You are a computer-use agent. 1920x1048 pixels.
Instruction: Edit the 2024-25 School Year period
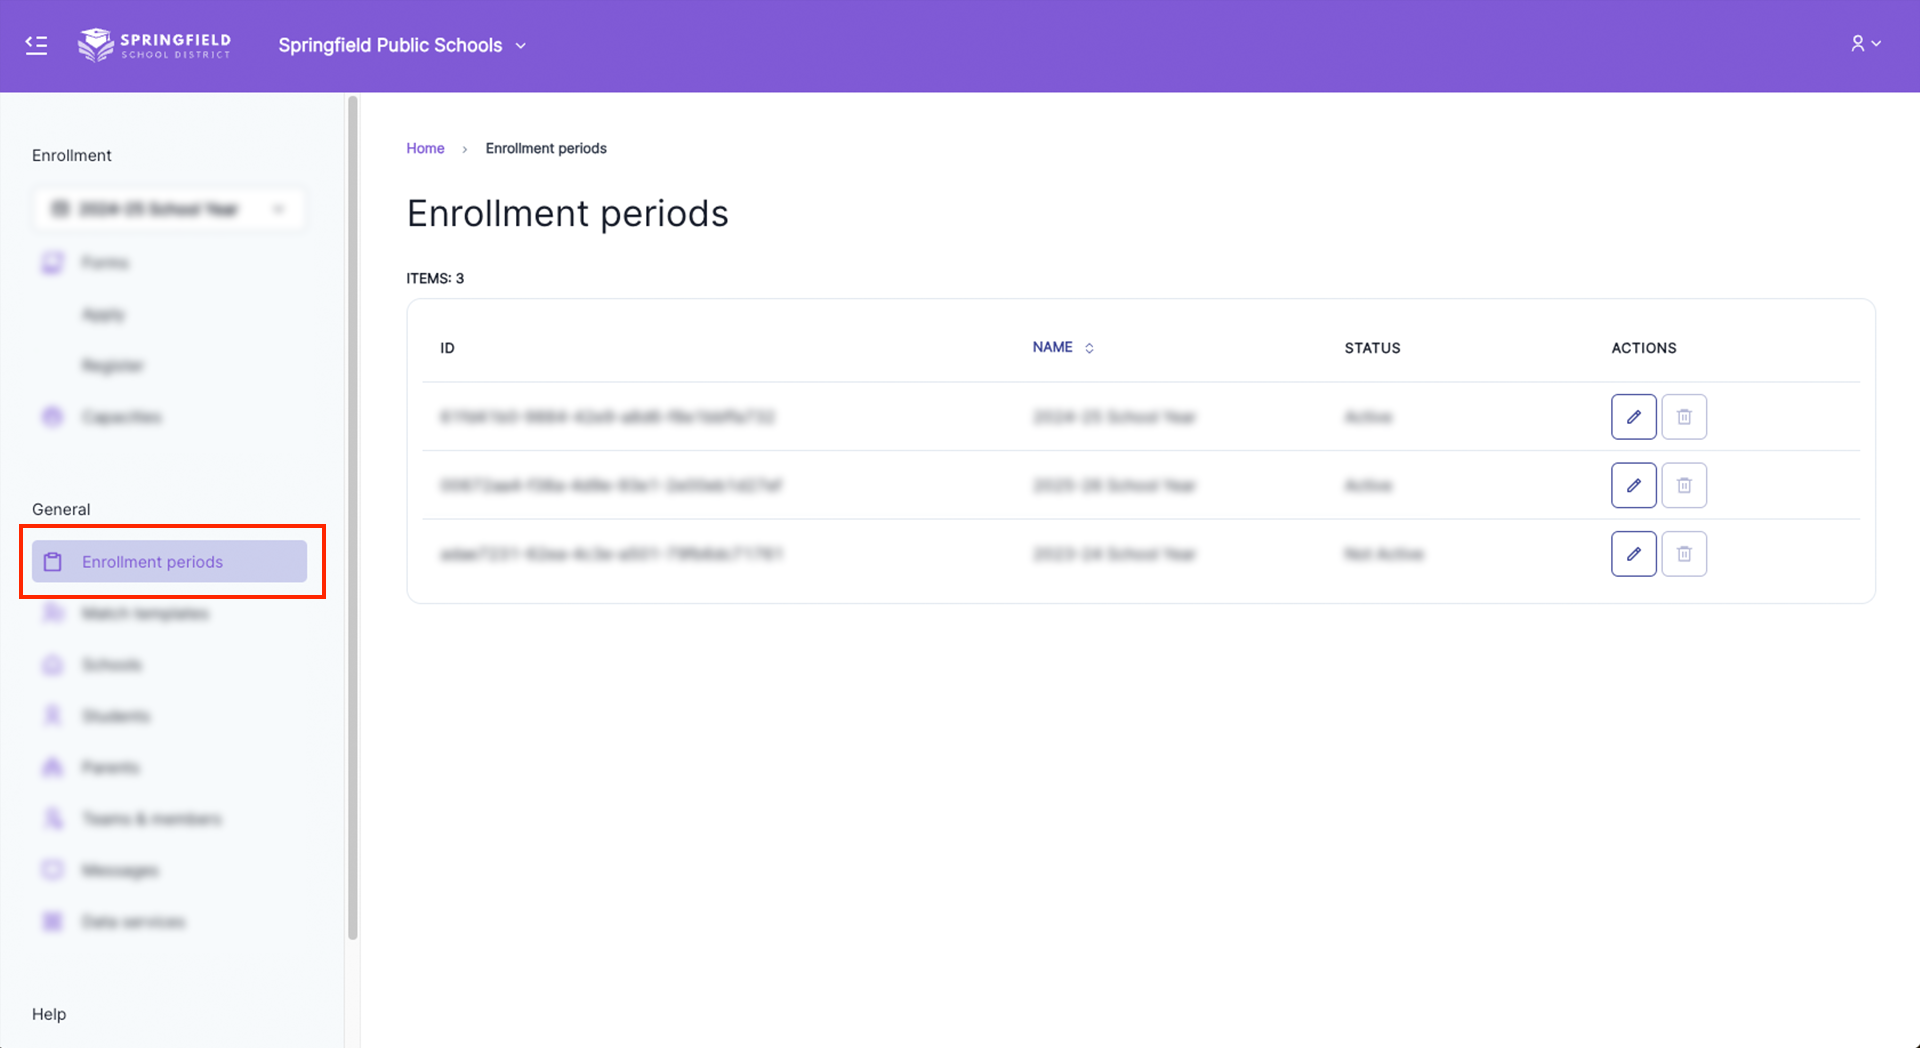pyautogui.click(x=1633, y=417)
